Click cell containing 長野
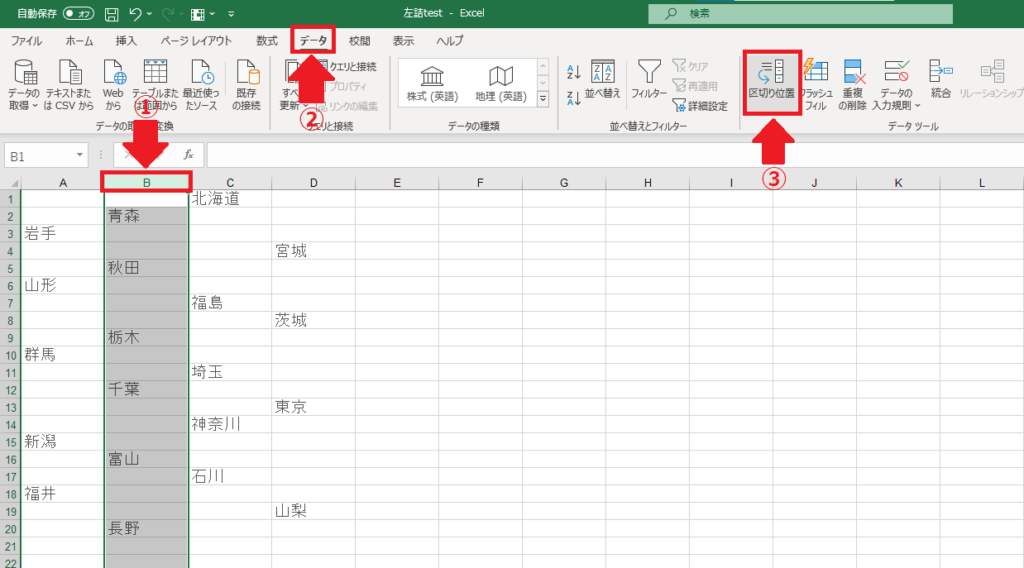 coord(146,529)
